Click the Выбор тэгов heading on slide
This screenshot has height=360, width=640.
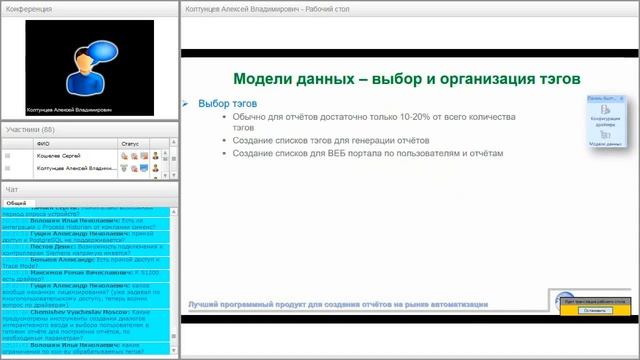[x=227, y=104]
